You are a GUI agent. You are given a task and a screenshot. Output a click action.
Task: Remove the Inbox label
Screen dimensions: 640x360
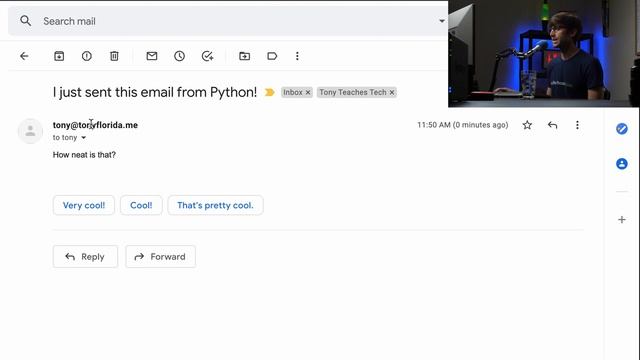click(308, 93)
